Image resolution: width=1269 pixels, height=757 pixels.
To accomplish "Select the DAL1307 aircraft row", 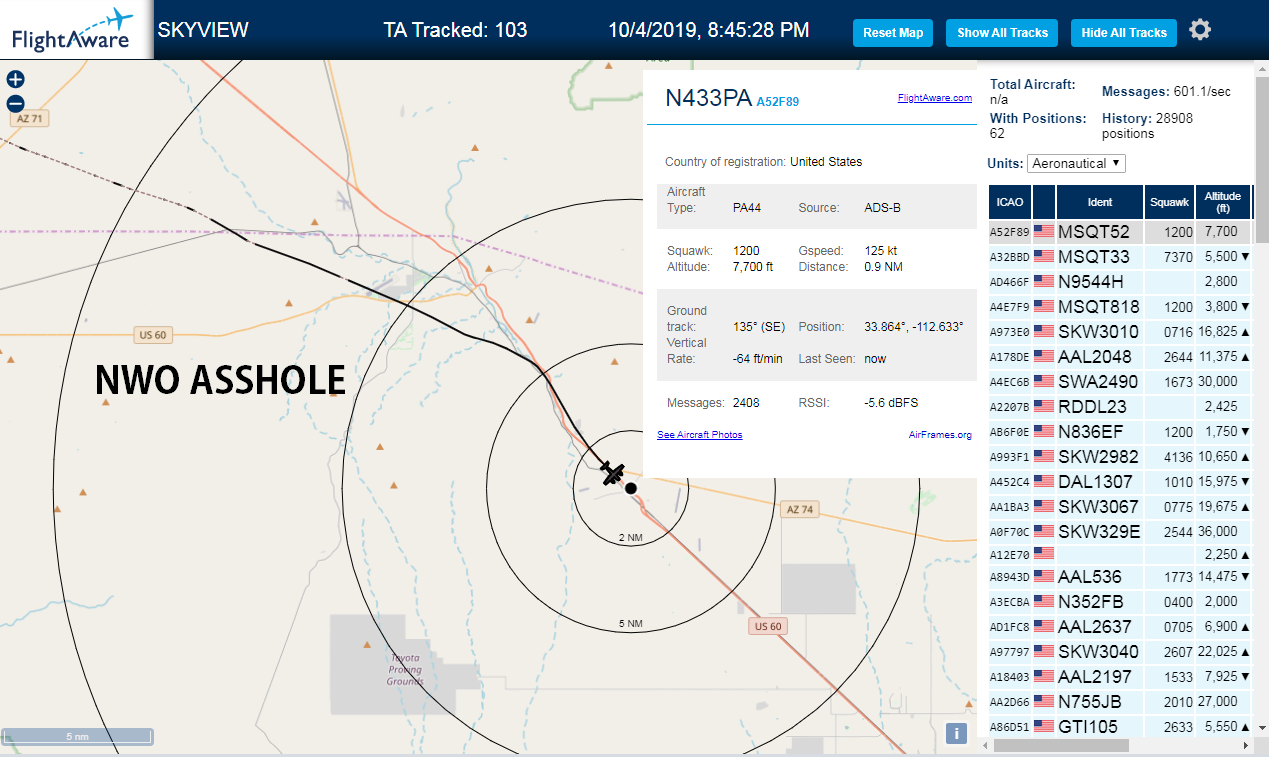I will (1119, 482).
